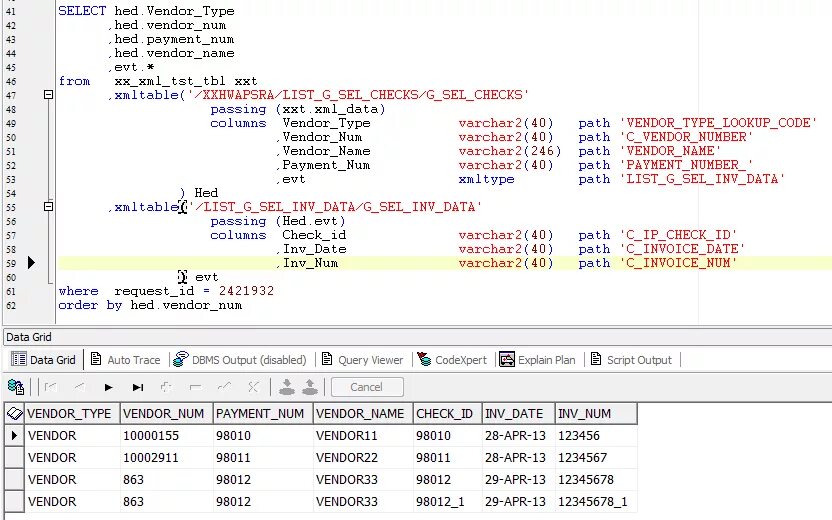This screenshot has height=520, width=832.
Task: Click line number 61 in gutter
Action: [x=11, y=291]
